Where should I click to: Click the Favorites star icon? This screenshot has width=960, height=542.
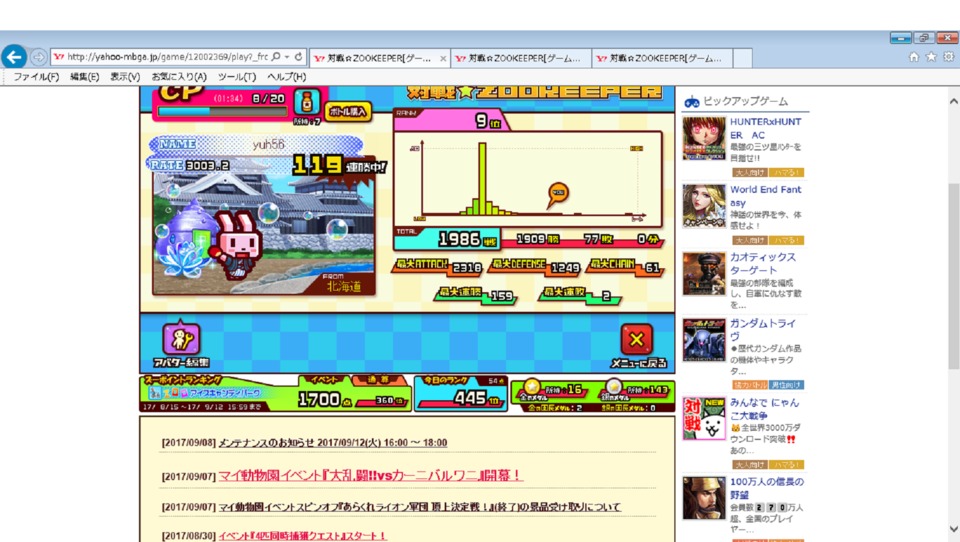pos(931,57)
